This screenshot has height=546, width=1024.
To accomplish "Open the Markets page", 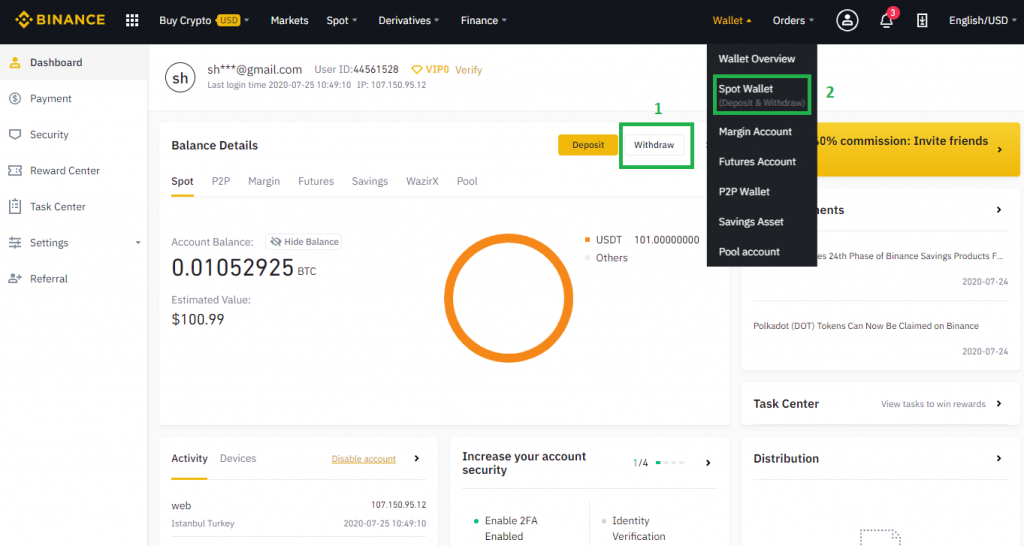I will point(289,20).
